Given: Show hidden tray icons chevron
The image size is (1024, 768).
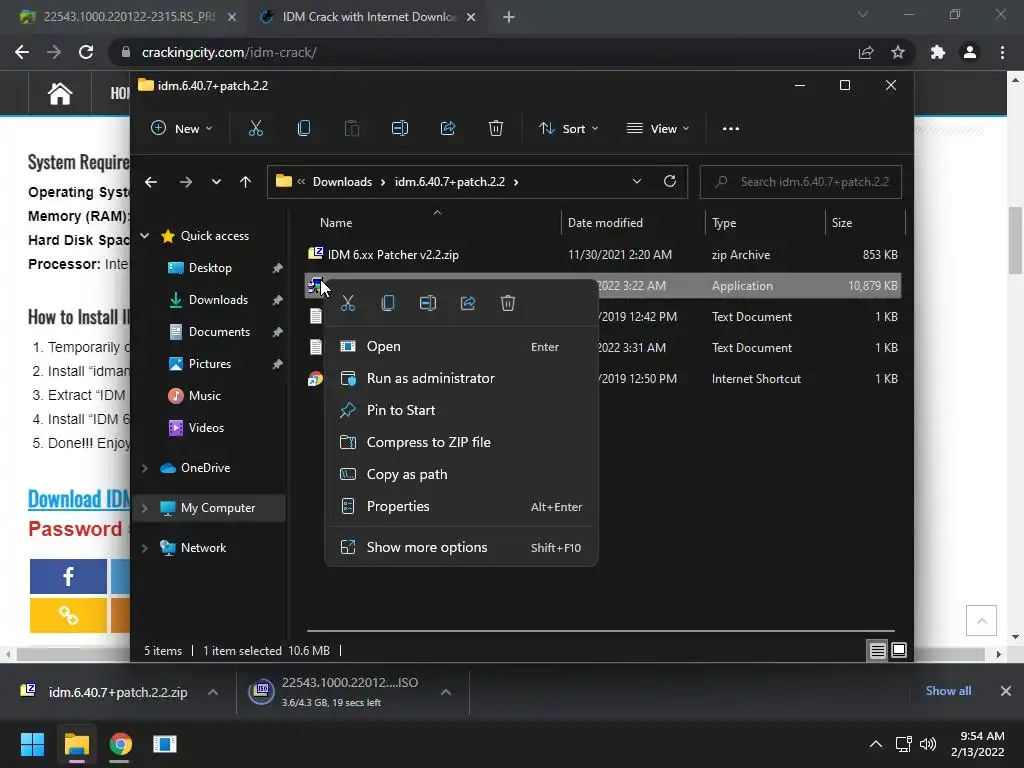Looking at the screenshot, I should click(x=876, y=744).
